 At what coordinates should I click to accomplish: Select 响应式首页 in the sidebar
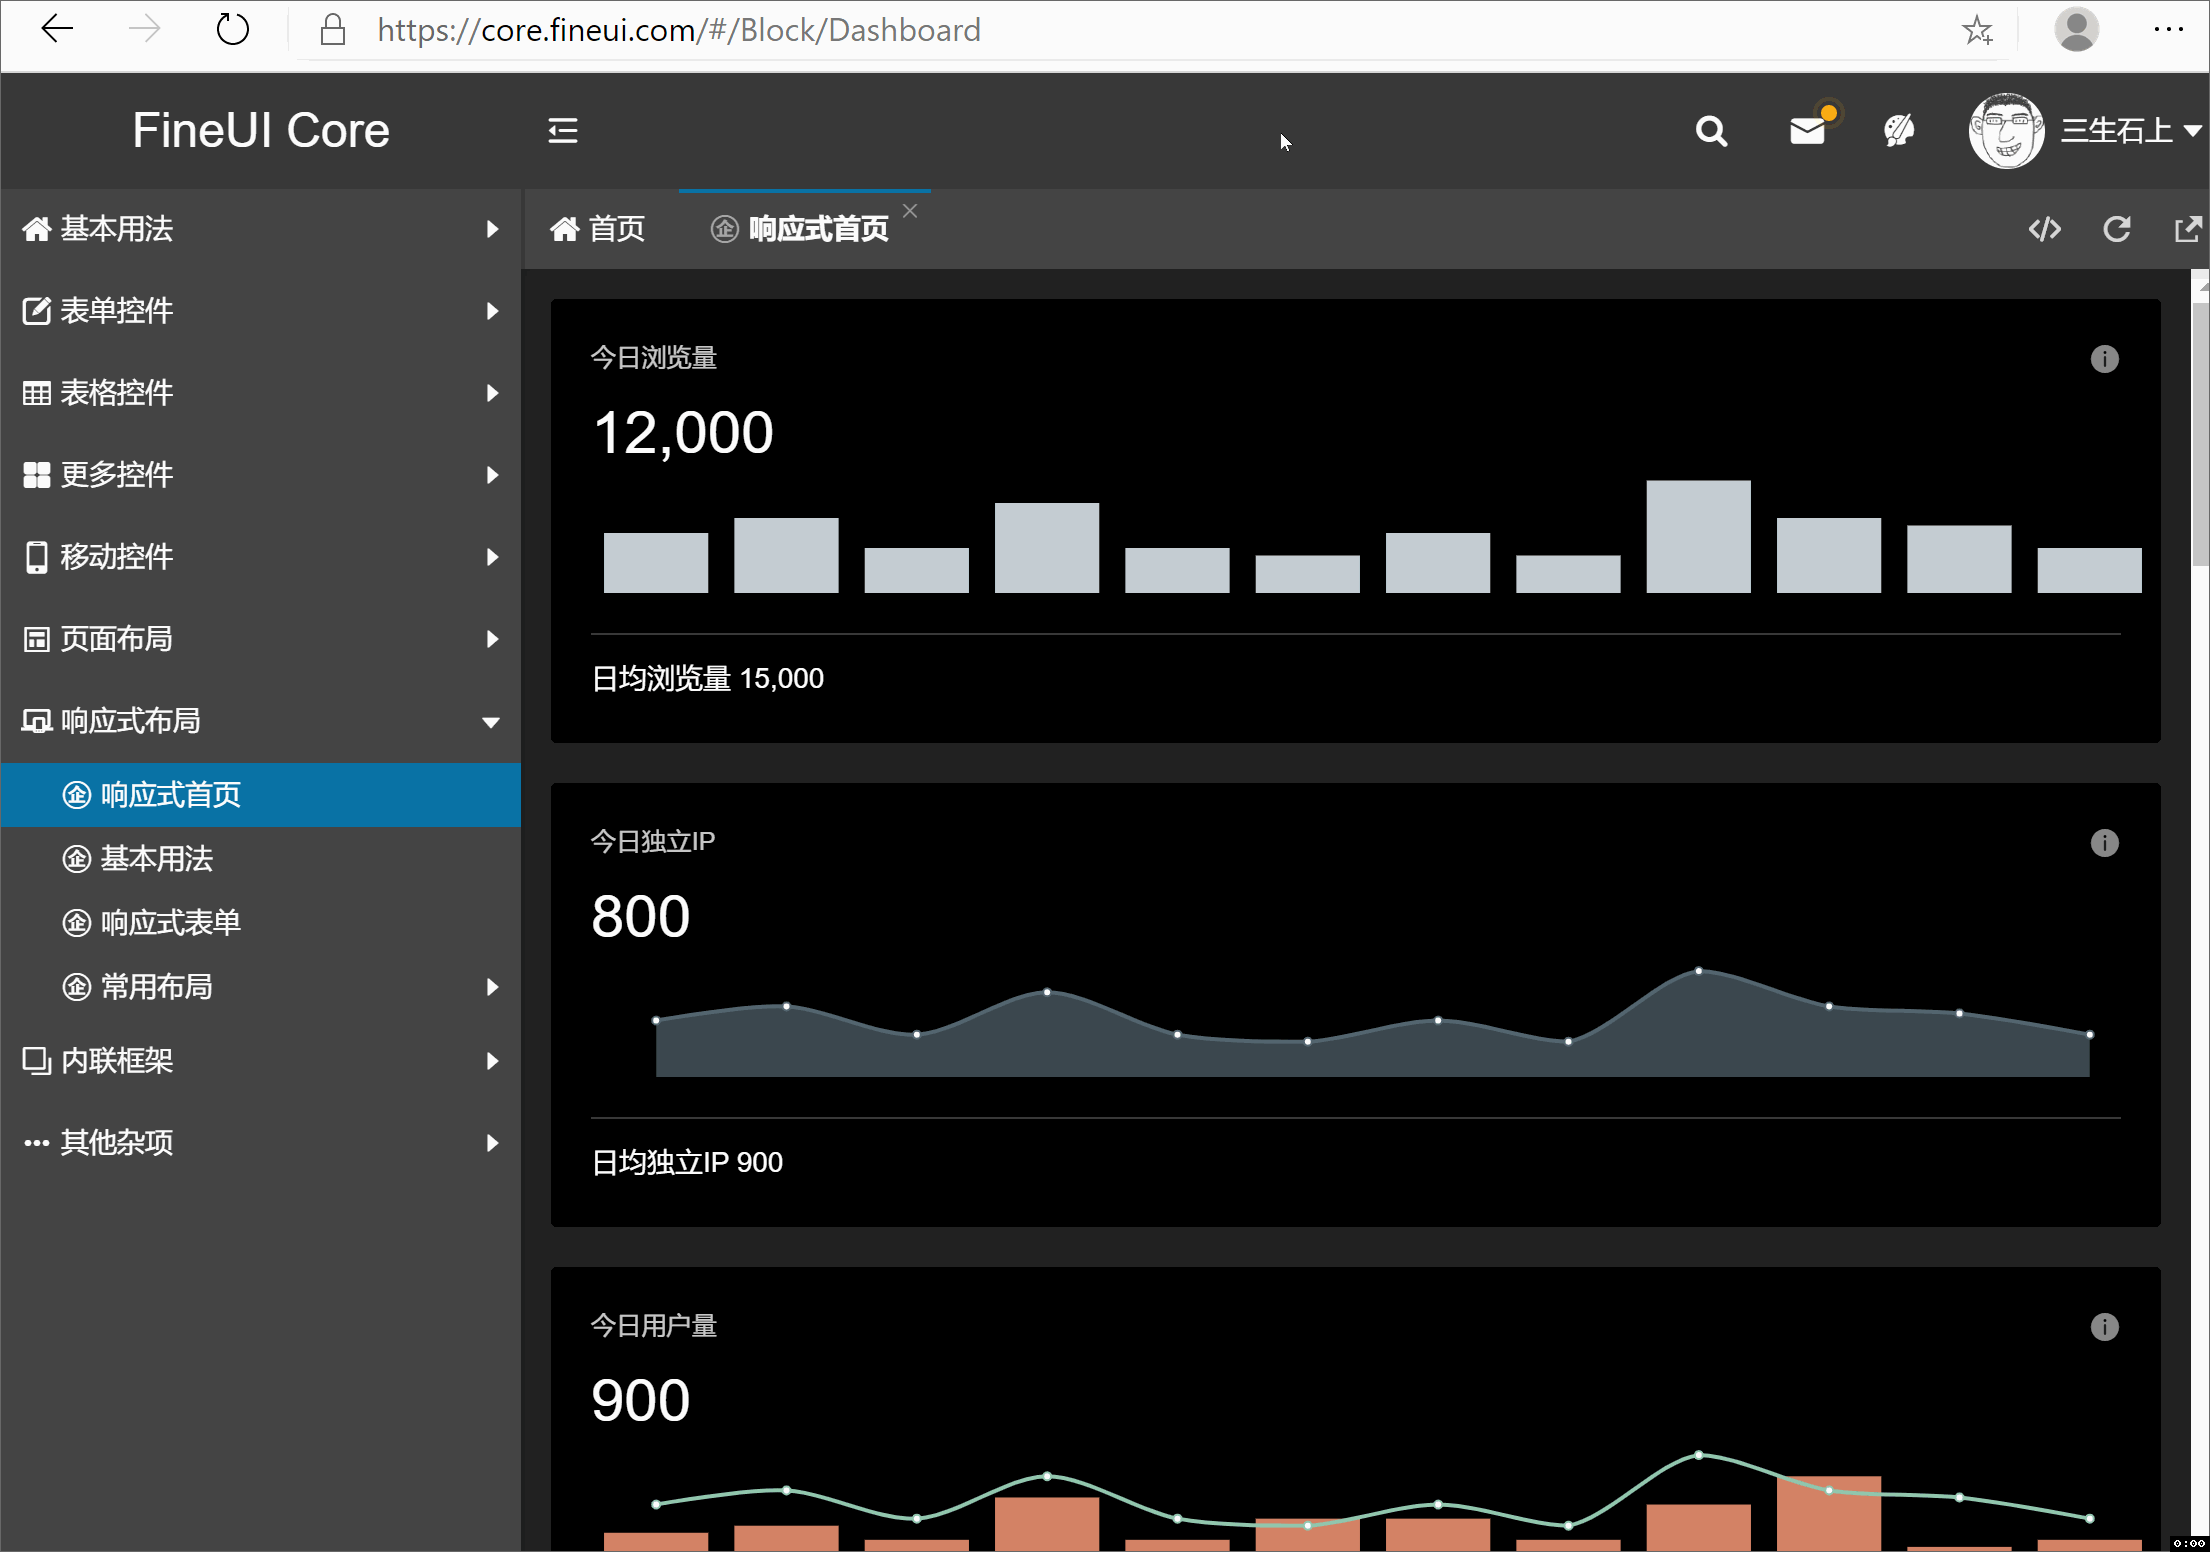click(261, 795)
